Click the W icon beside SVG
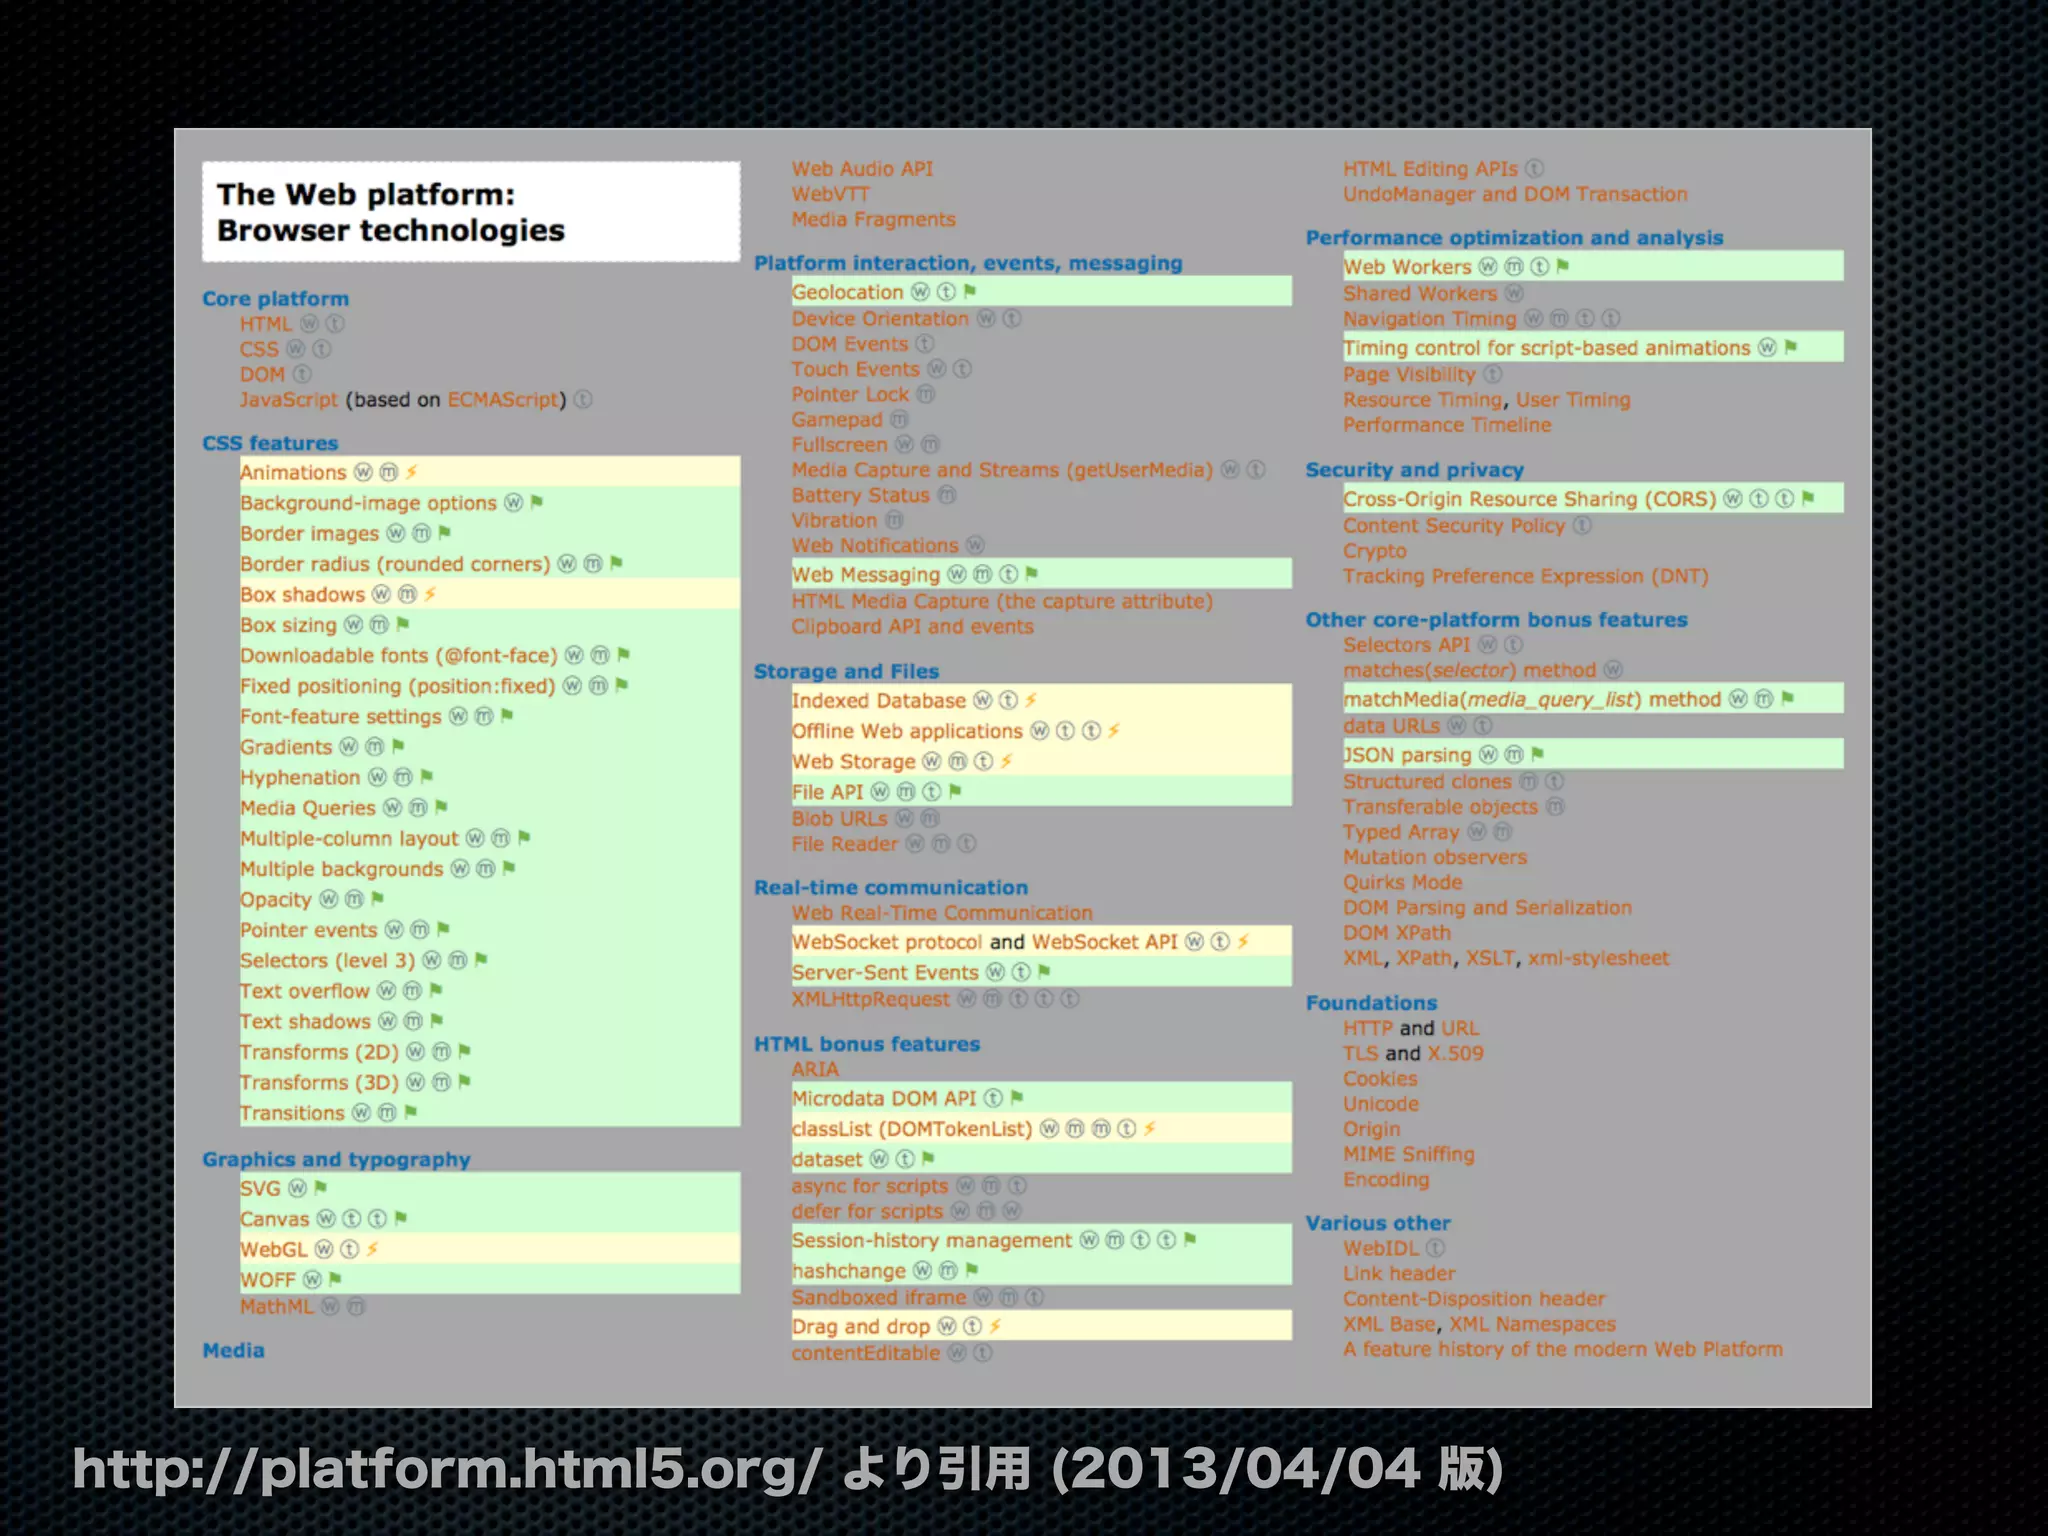Screen dimensions: 2048x1536 (x=297, y=1188)
